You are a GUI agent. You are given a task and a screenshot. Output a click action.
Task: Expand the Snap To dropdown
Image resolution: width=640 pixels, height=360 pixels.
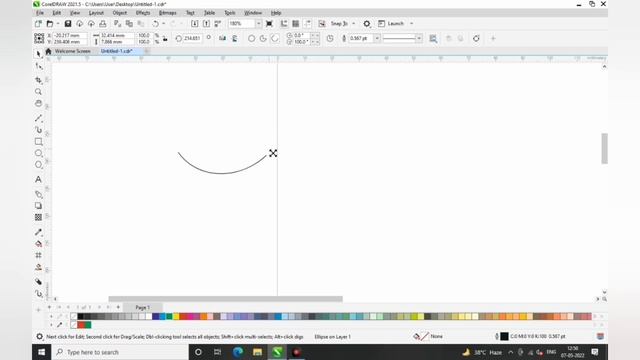coord(353,24)
